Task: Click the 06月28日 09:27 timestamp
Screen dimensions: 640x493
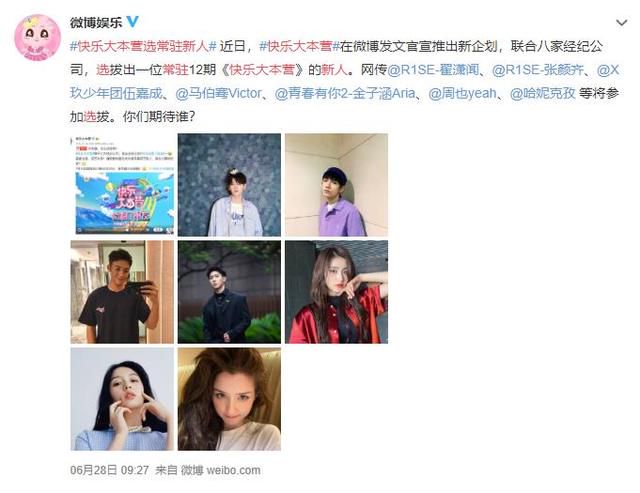Action: click(x=109, y=470)
